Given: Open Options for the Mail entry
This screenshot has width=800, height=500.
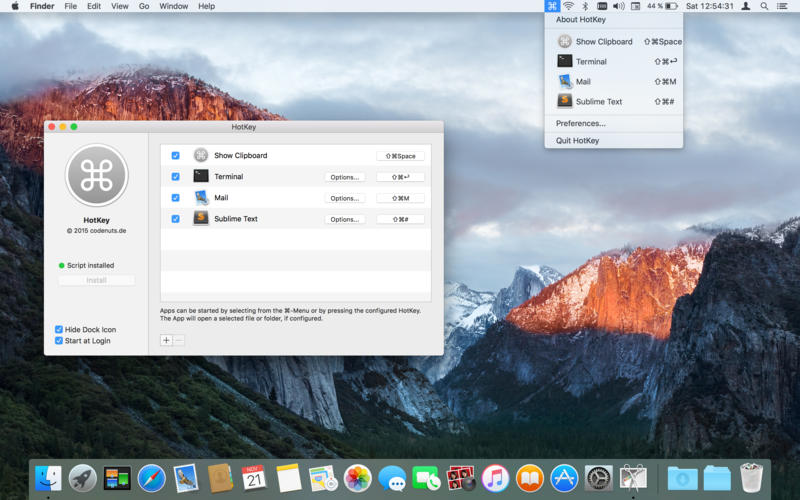Looking at the screenshot, I should click(x=344, y=198).
